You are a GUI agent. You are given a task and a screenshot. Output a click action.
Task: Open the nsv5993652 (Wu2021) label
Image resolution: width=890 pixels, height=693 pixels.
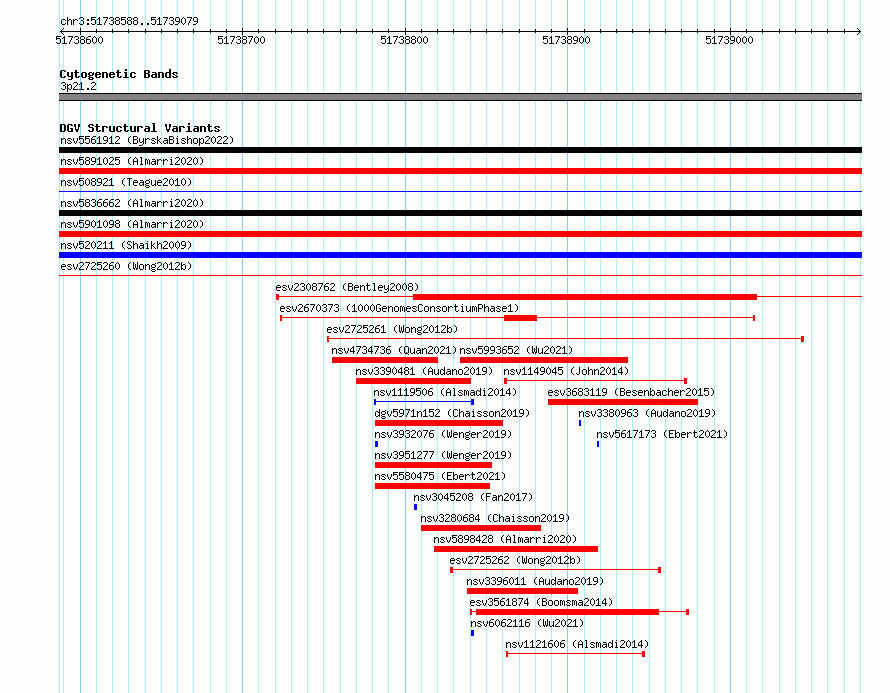coord(517,350)
